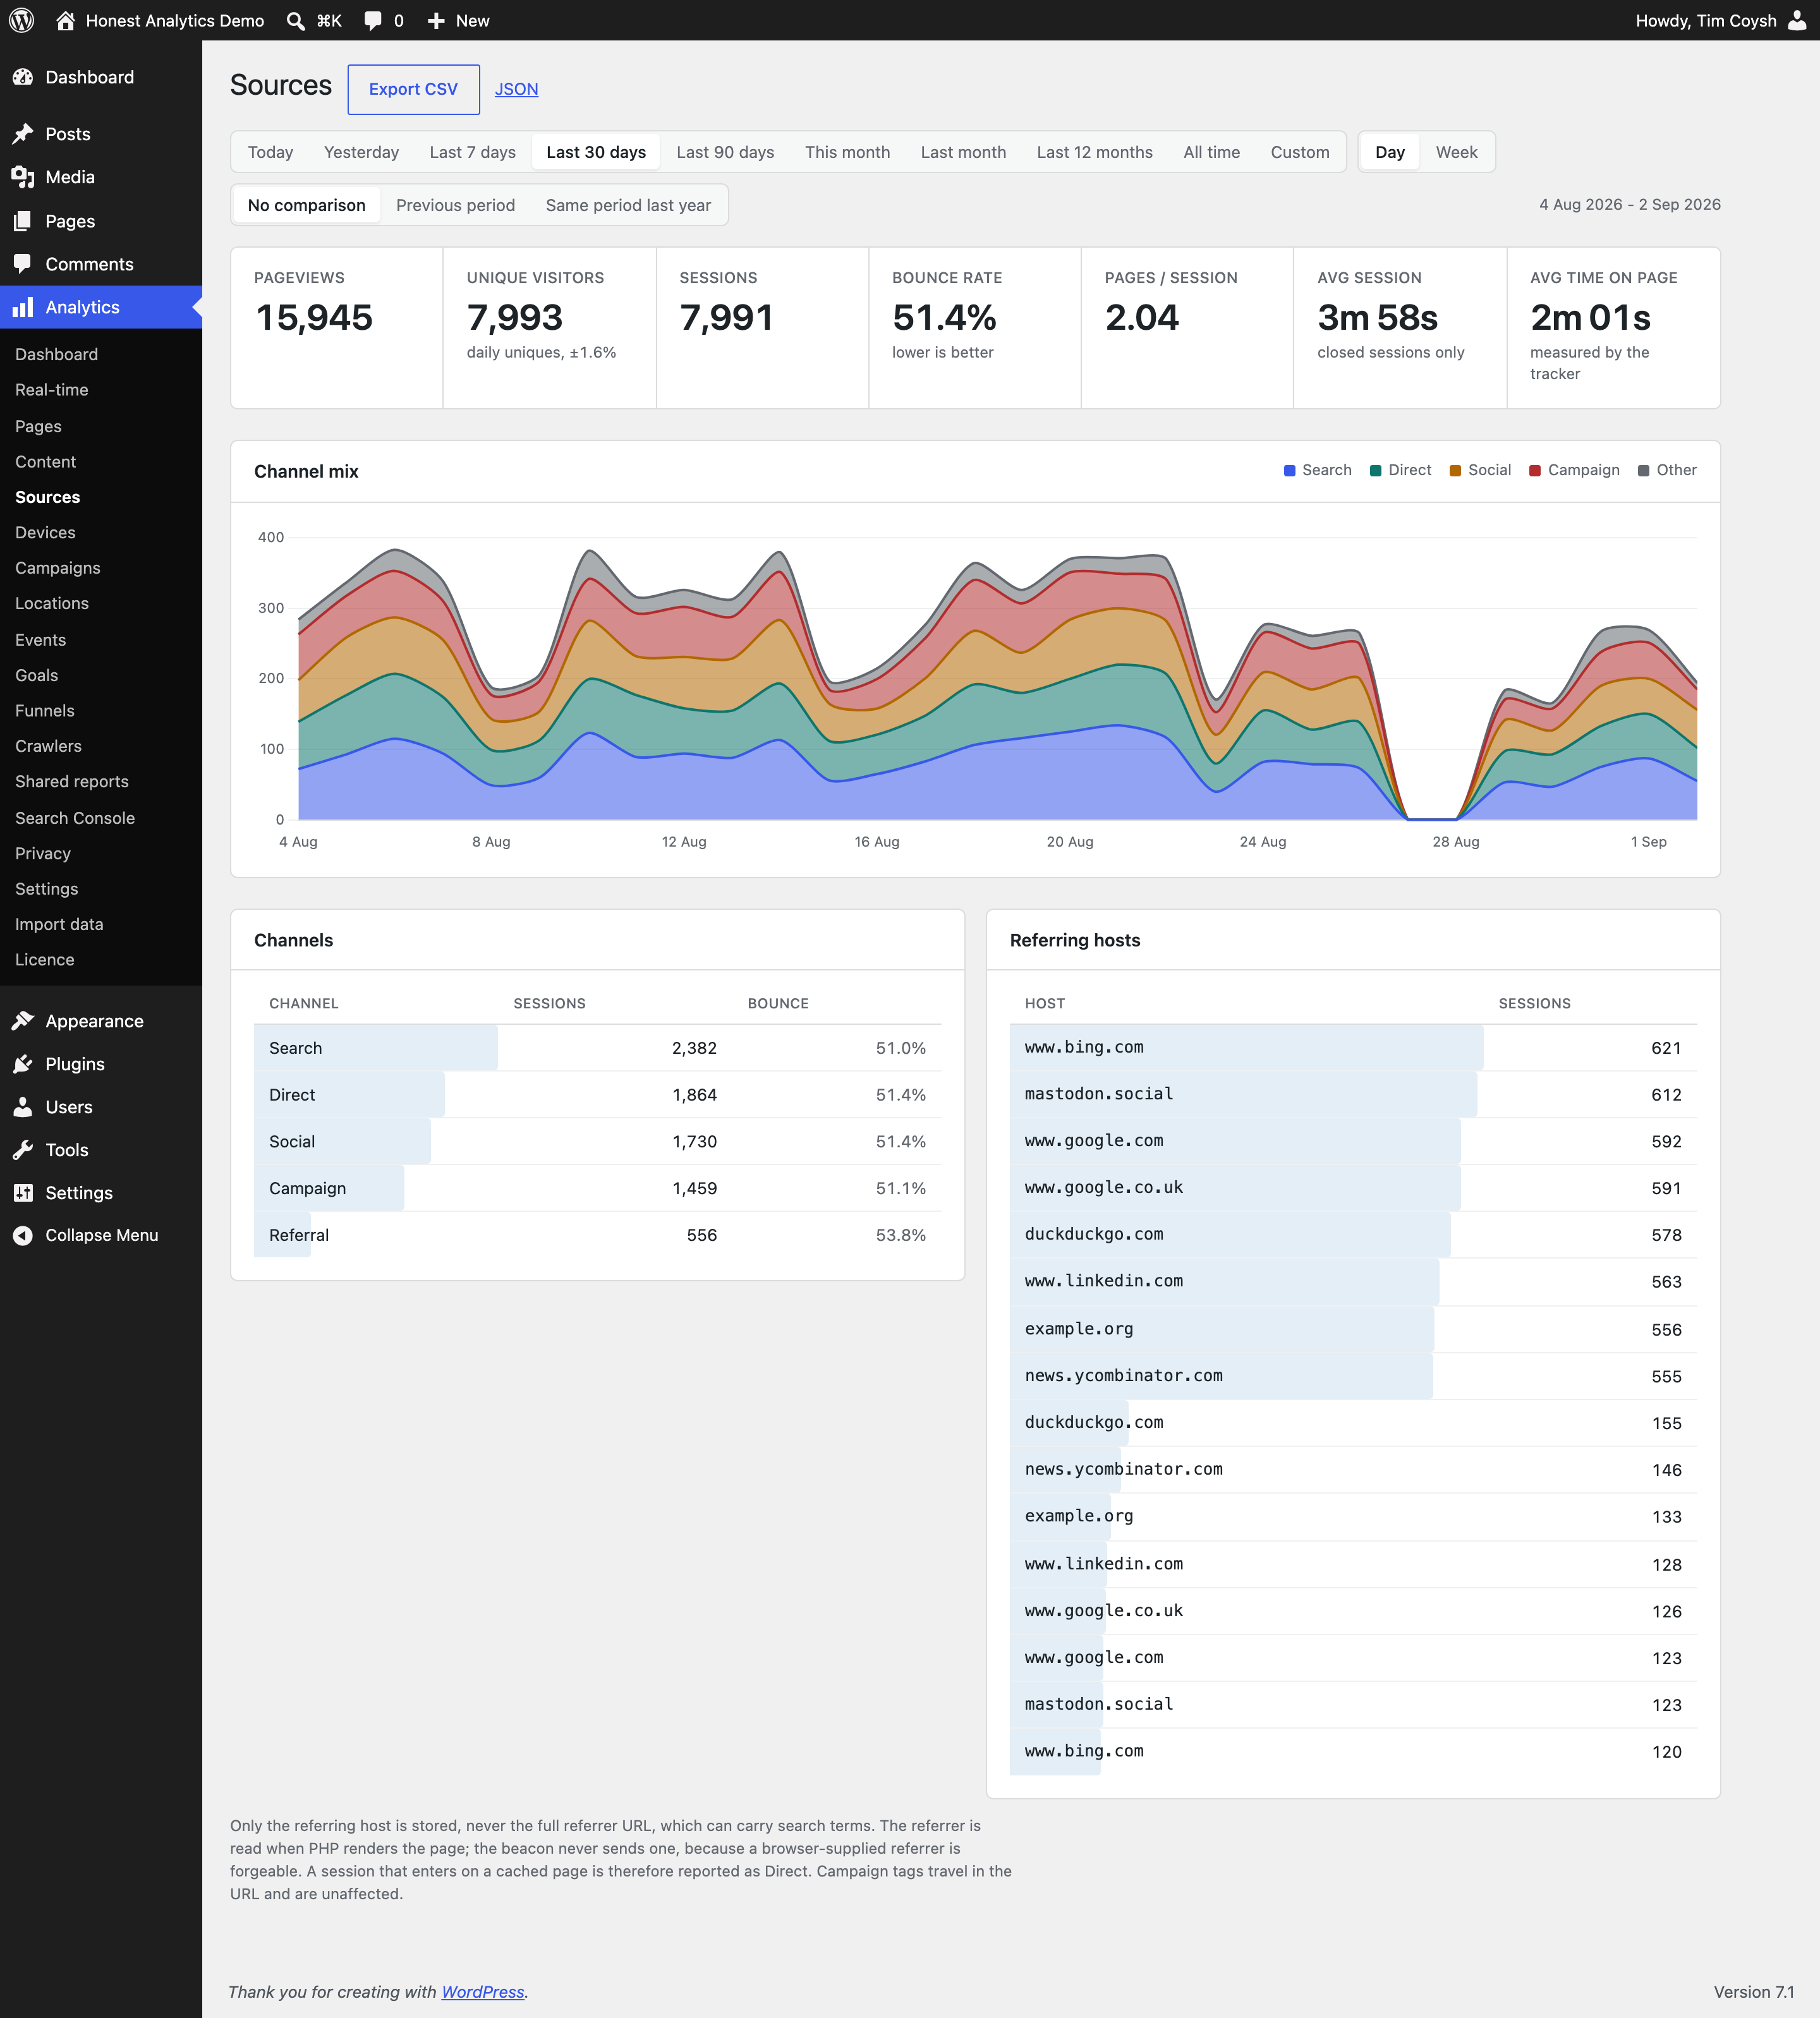This screenshot has width=1820, height=2018.
Task: Open Real-time under Analytics submenu
Action: (52, 390)
